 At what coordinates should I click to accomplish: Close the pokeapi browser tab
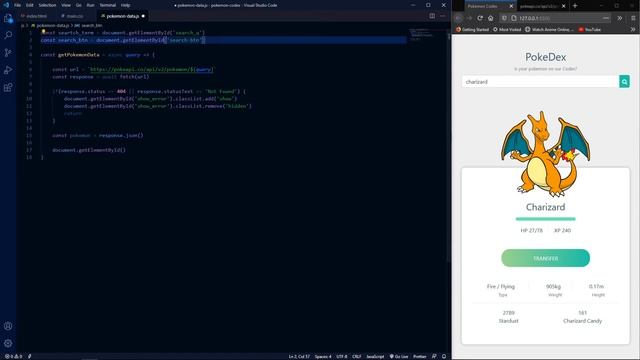(564, 6)
